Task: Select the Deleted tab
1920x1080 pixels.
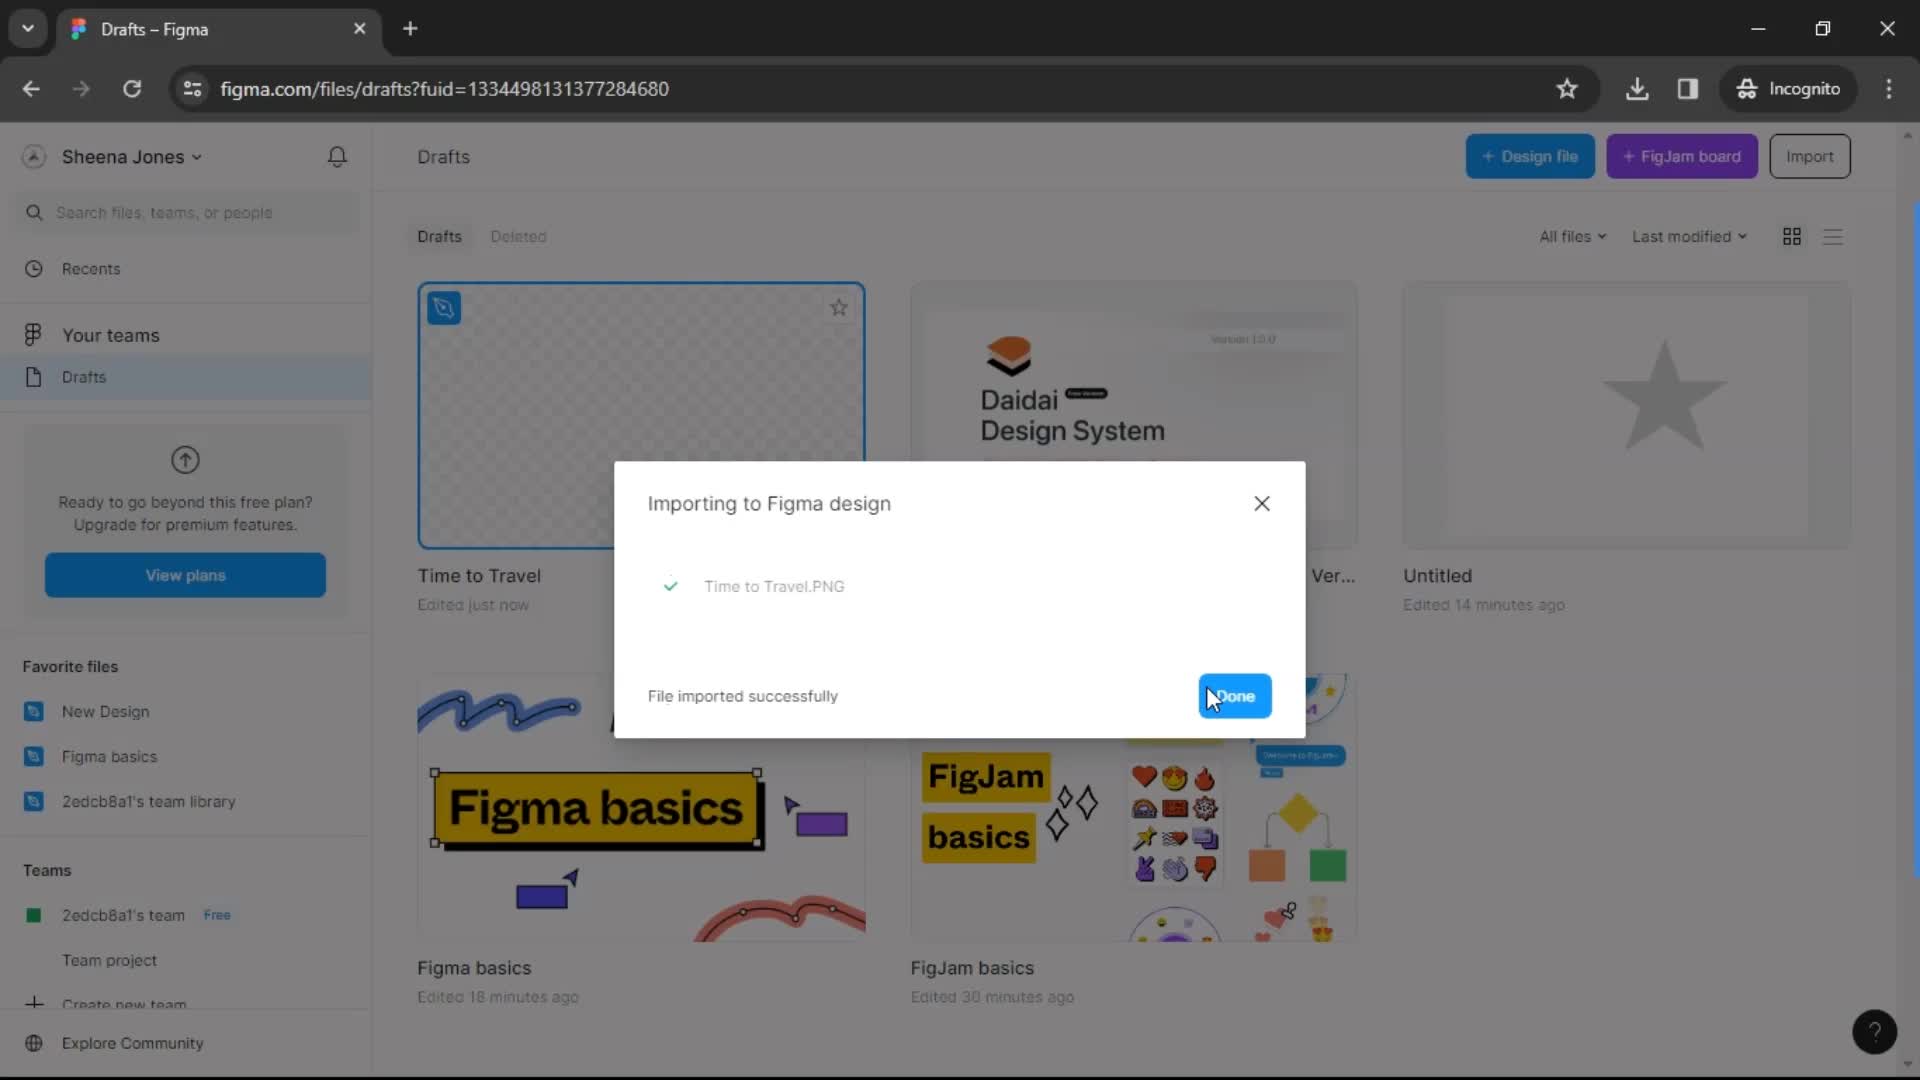Action: [x=517, y=235]
